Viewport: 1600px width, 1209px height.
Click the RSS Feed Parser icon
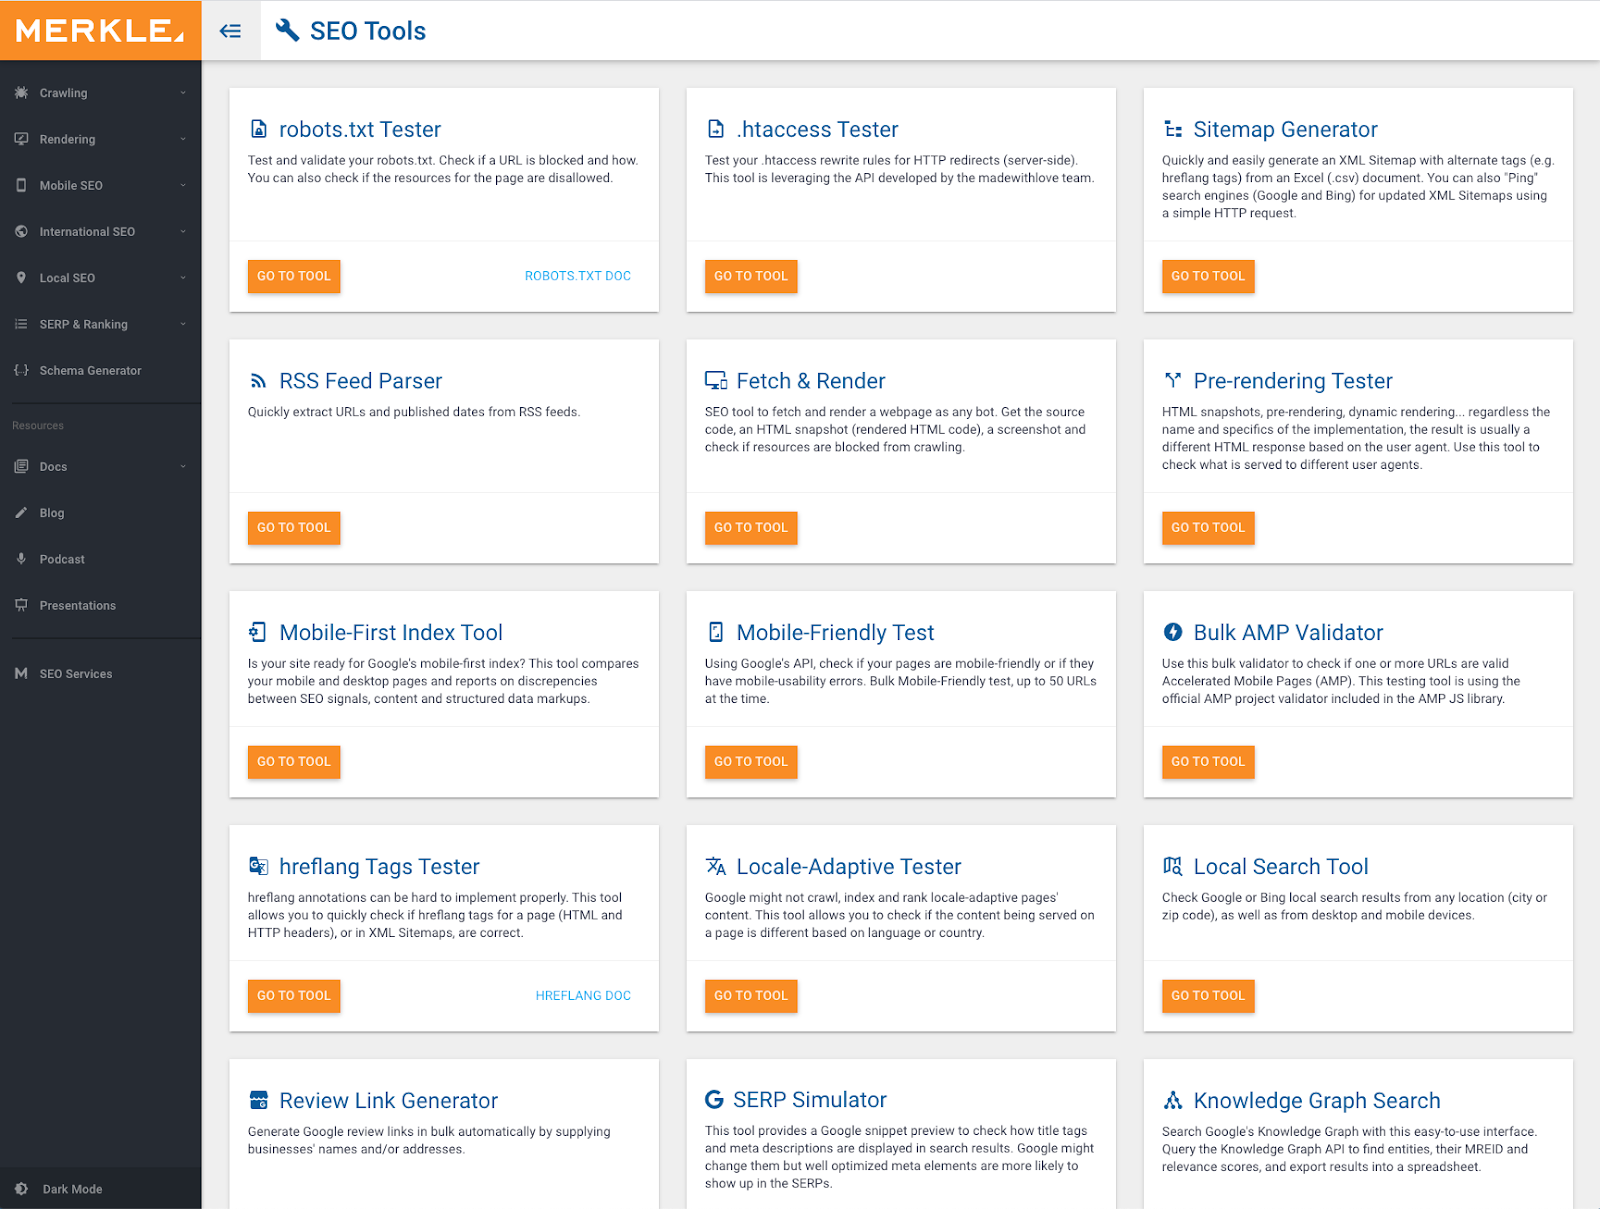258,381
